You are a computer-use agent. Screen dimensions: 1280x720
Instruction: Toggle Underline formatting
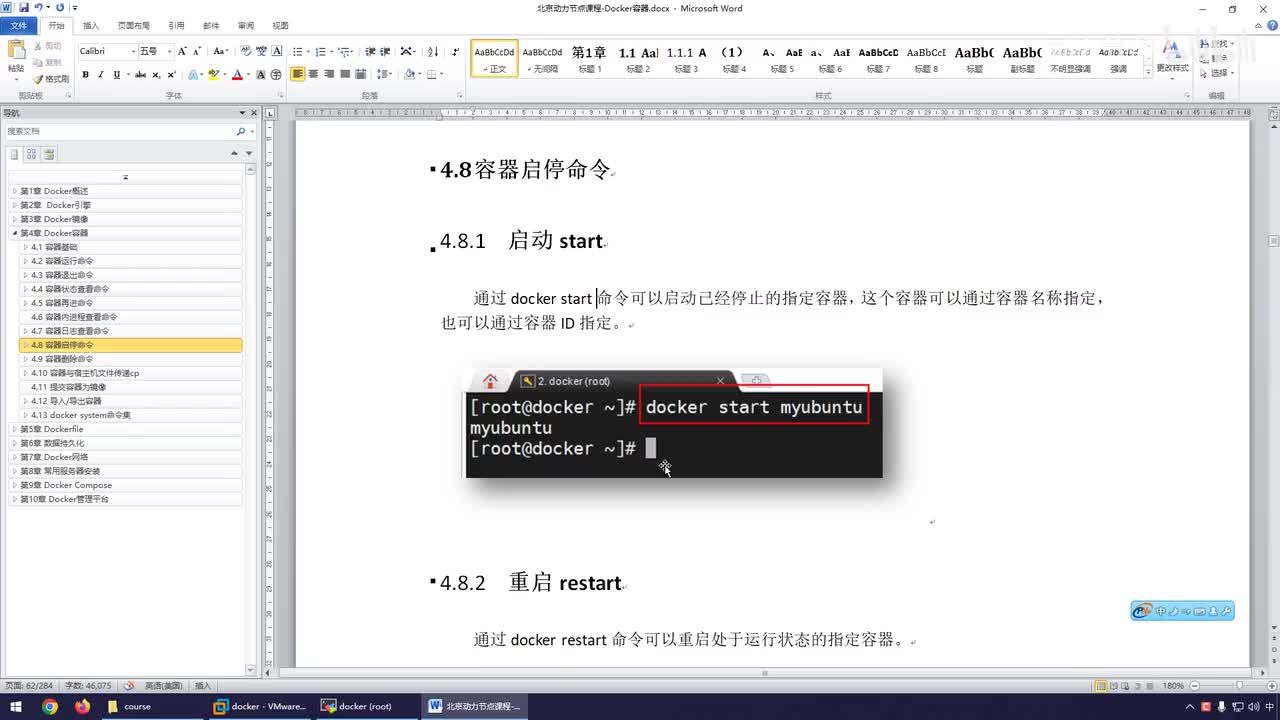(x=116, y=75)
